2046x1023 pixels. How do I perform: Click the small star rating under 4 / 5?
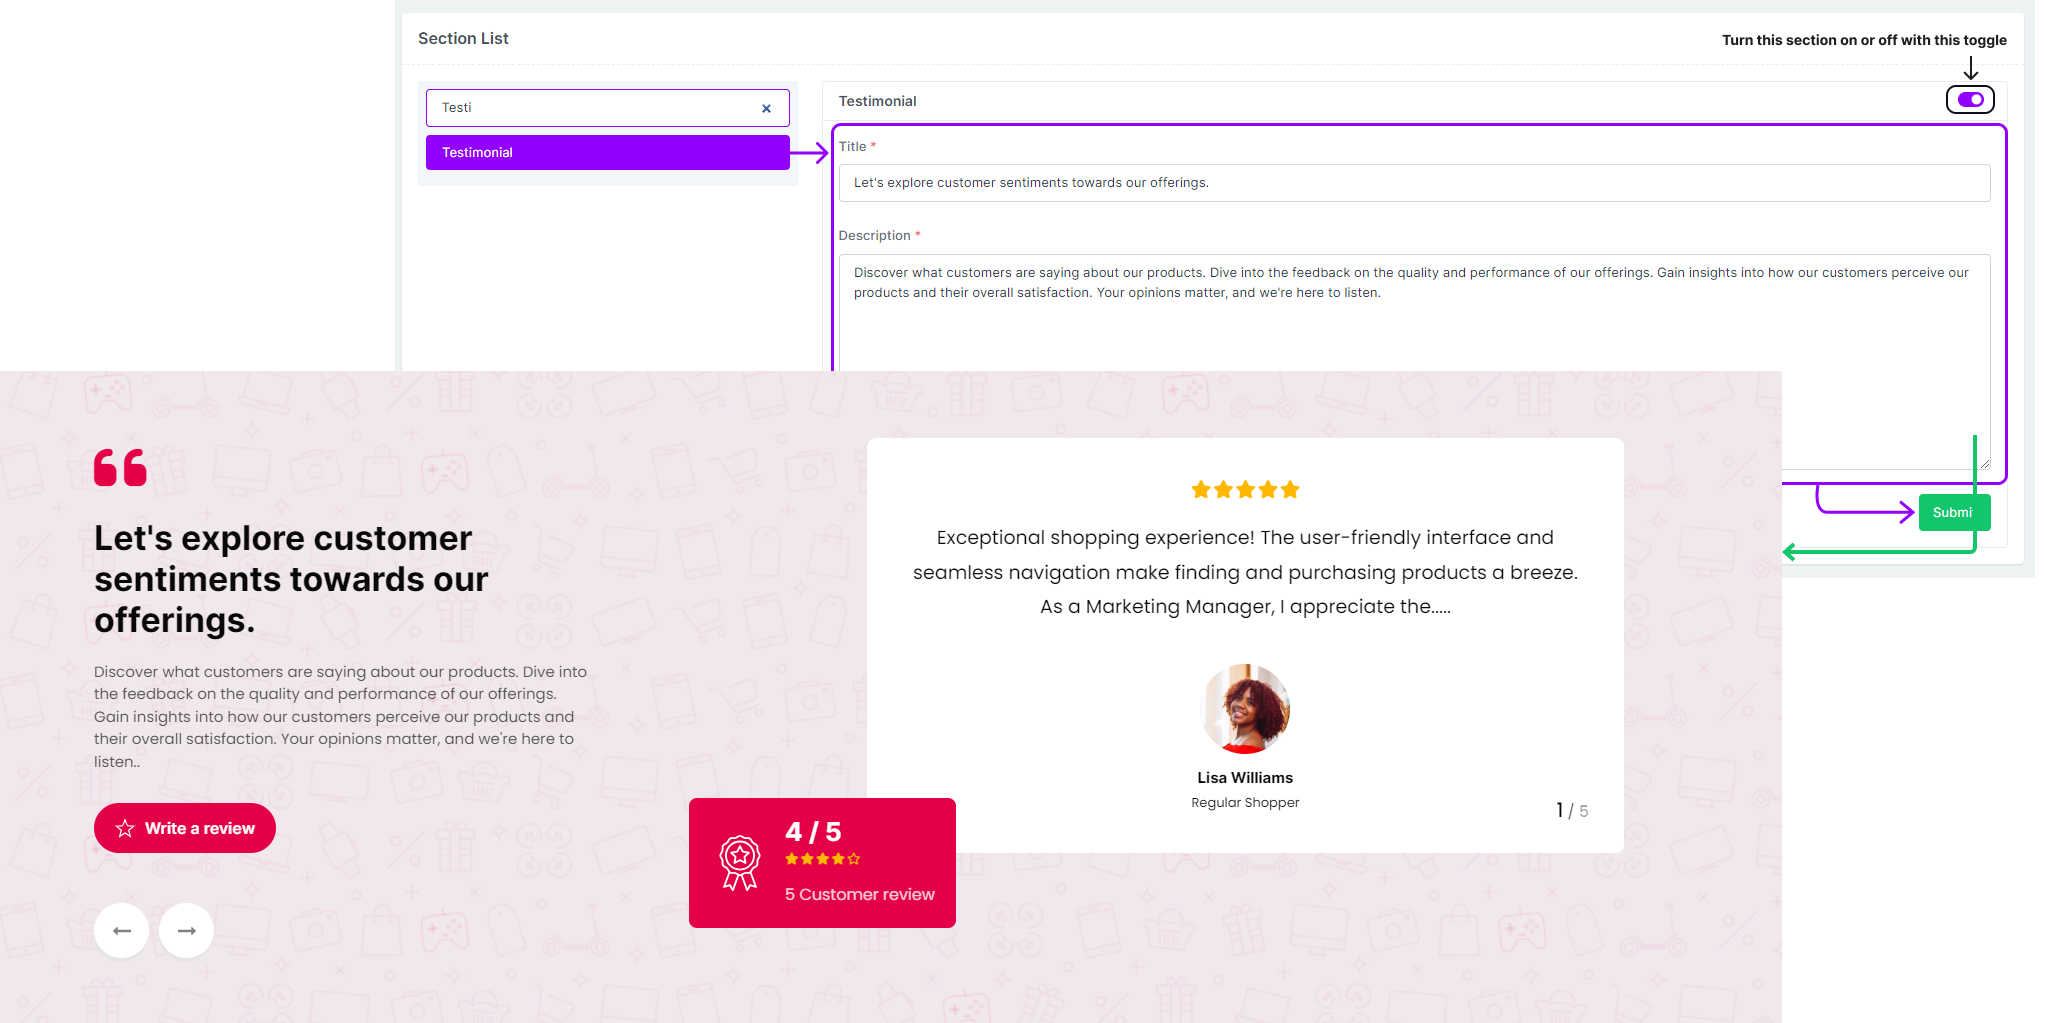(822, 859)
